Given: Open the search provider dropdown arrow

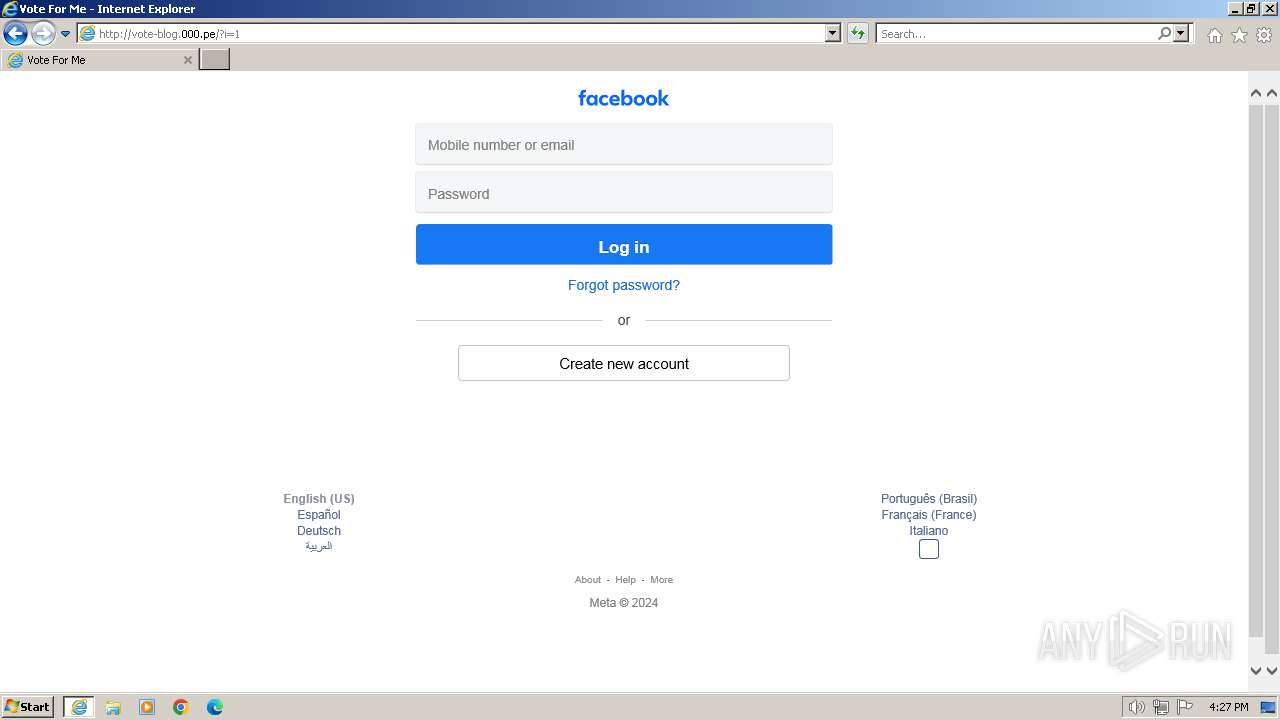Looking at the screenshot, I should coord(1182,34).
